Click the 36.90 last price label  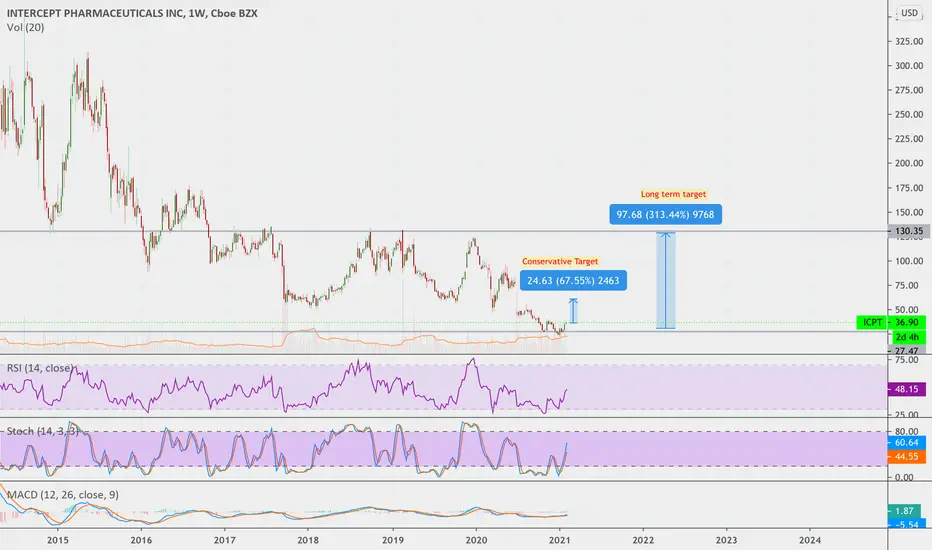(906, 322)
